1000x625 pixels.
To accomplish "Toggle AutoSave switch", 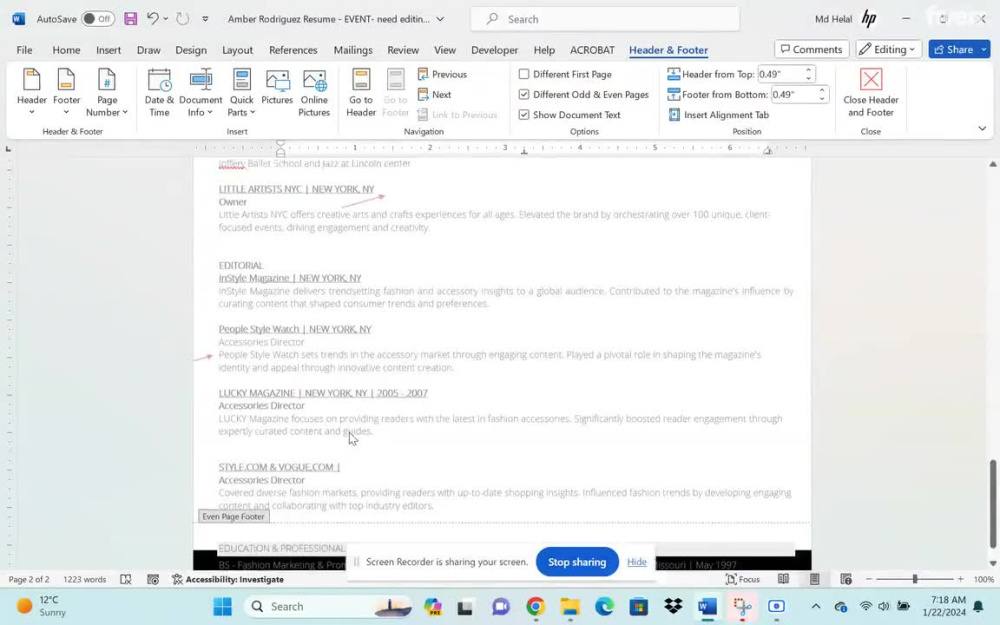I will click(98, 18).
